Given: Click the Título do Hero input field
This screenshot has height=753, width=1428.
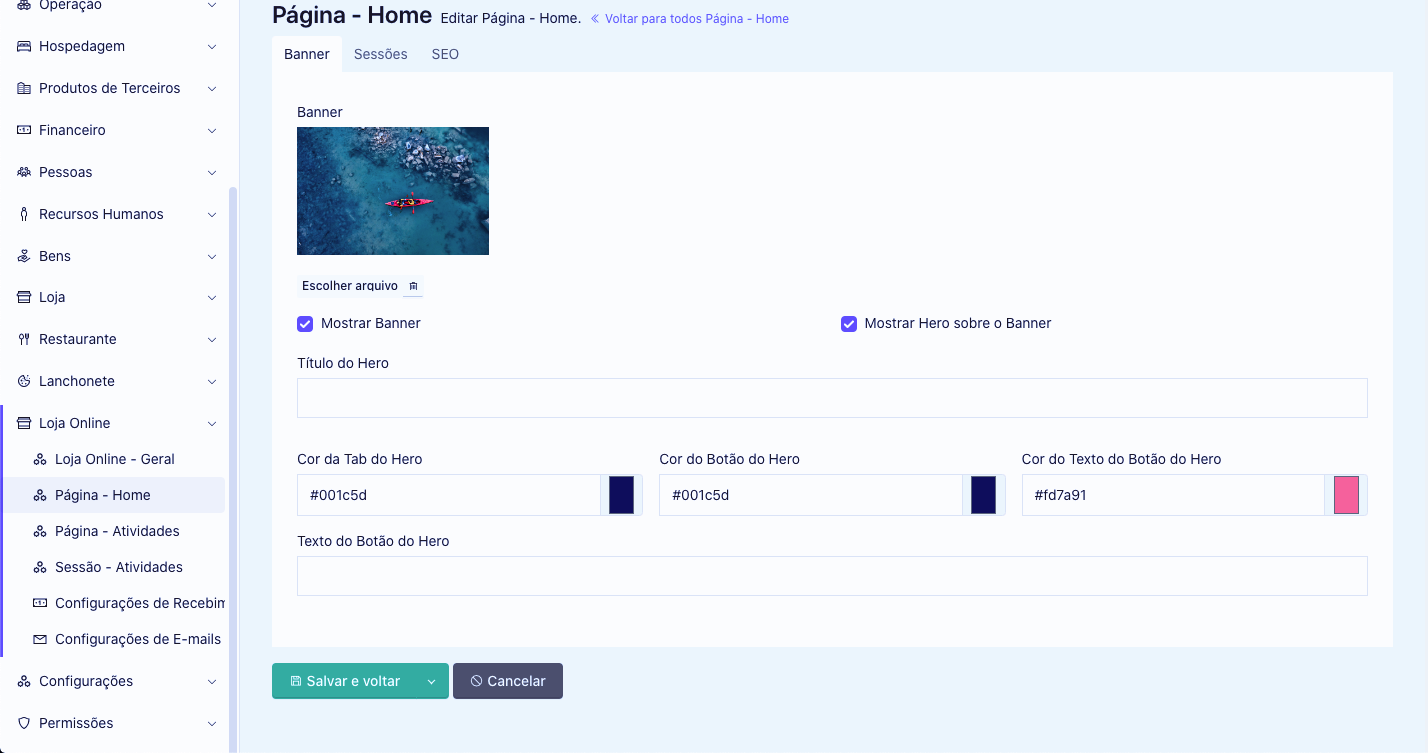Looking at the screenshot, I should pos(831,398).
